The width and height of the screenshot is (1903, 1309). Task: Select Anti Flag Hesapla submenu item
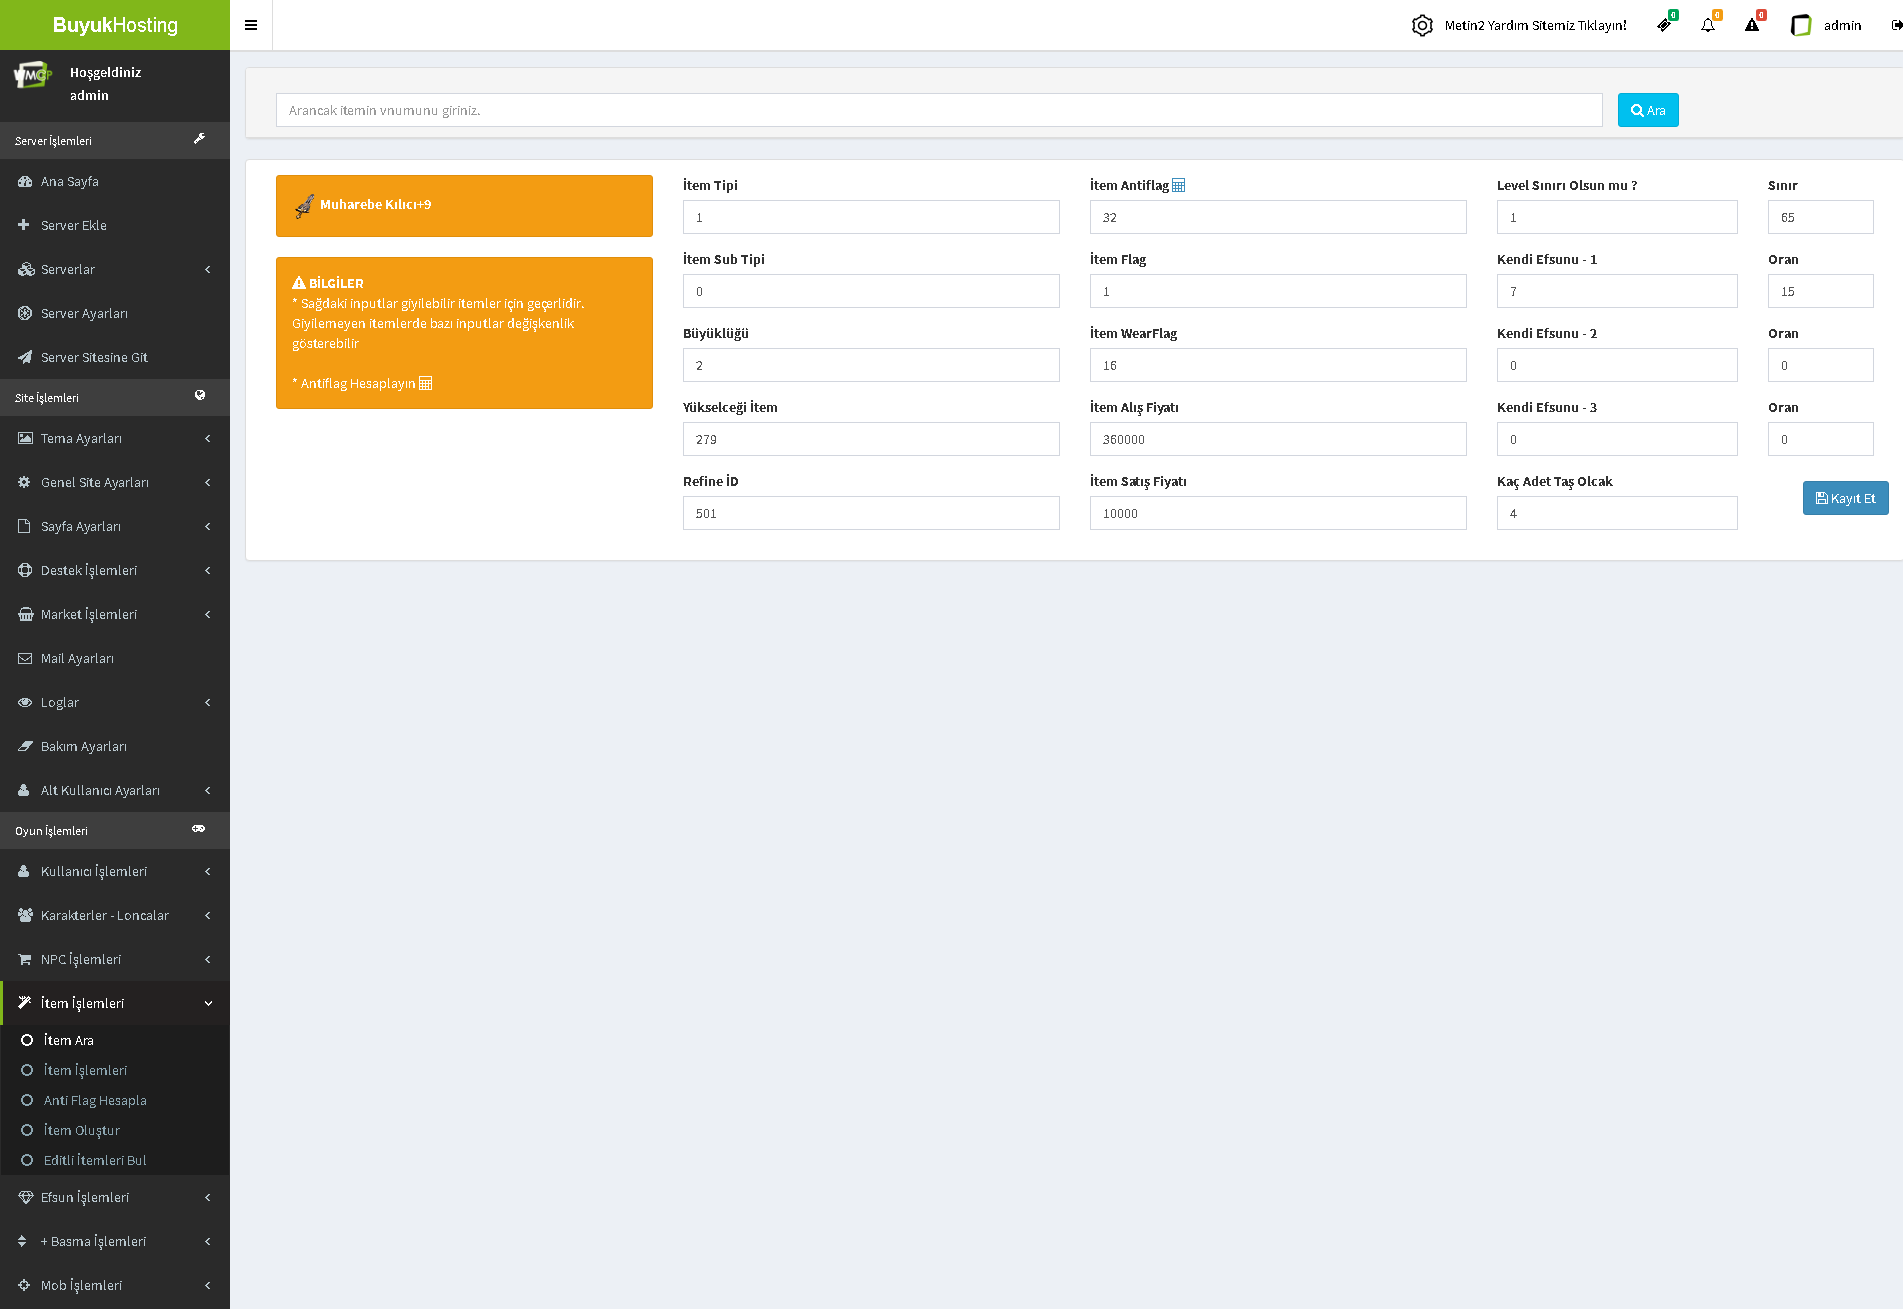pos(95,1100)
